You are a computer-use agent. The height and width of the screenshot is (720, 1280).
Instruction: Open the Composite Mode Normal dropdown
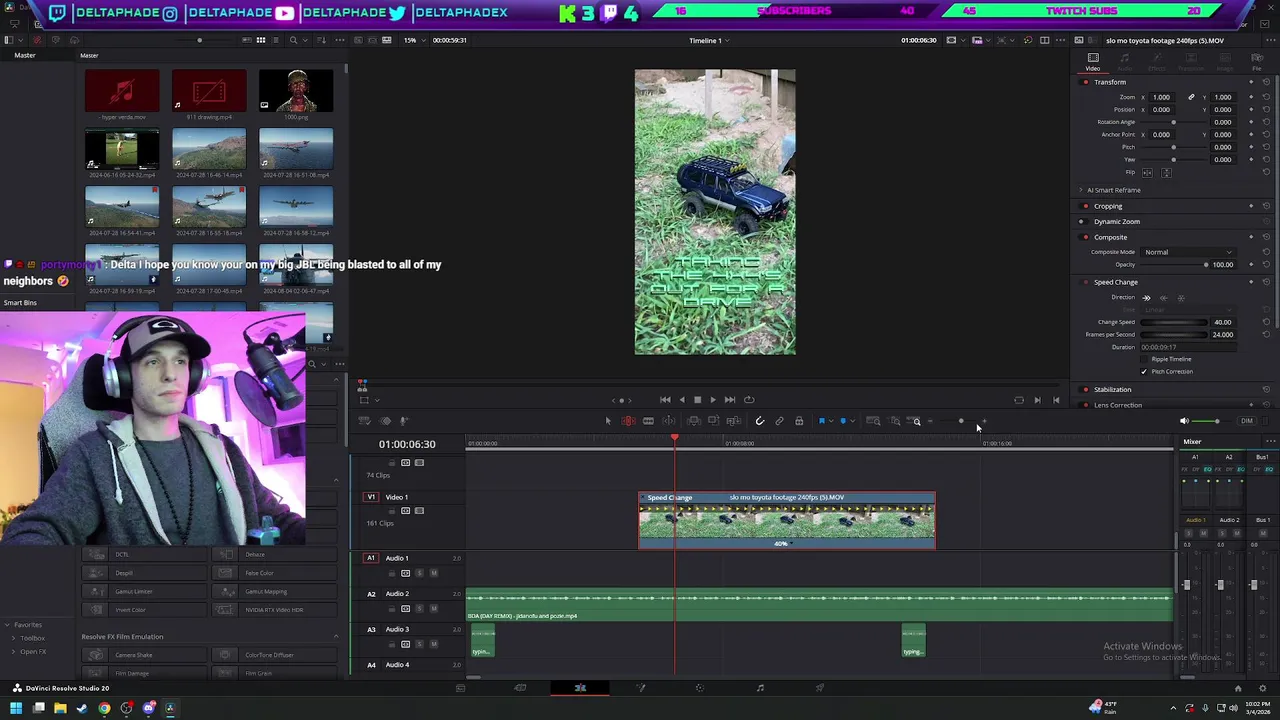[x=1188, y=252]
